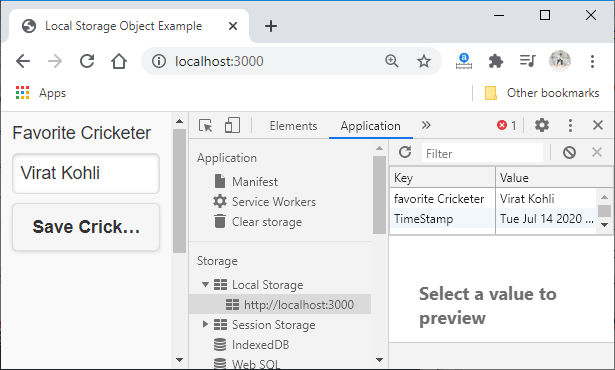Toggle the device toolbar in DevTools

(x=232, y=126)
